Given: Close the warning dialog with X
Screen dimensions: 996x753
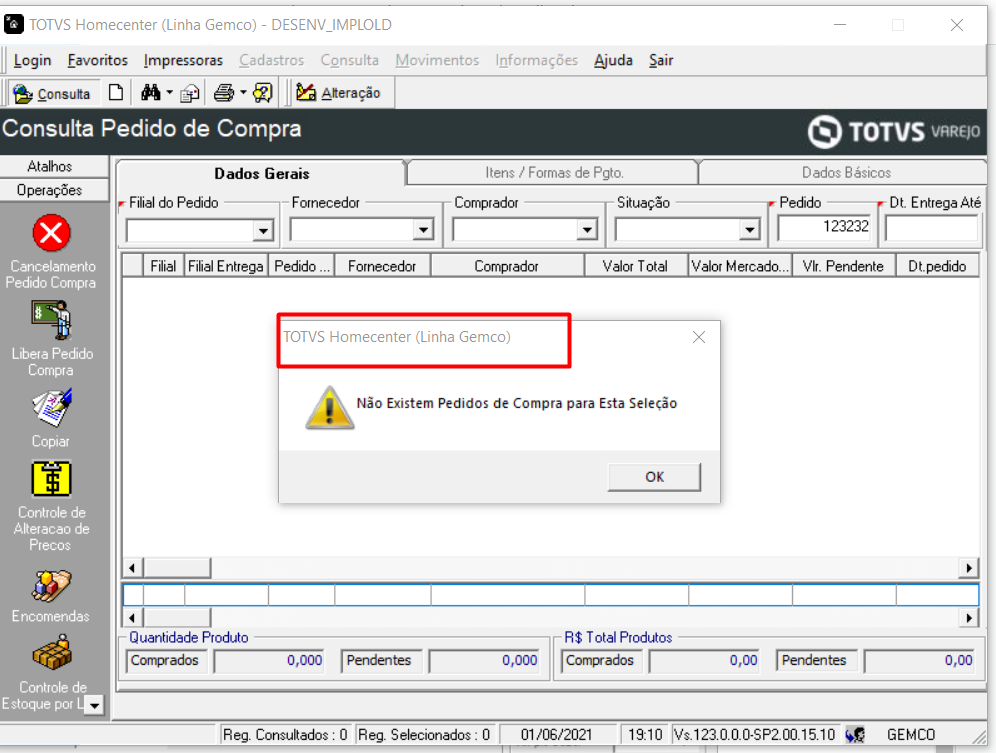Looking at the screenshot, I should point(699,337).
